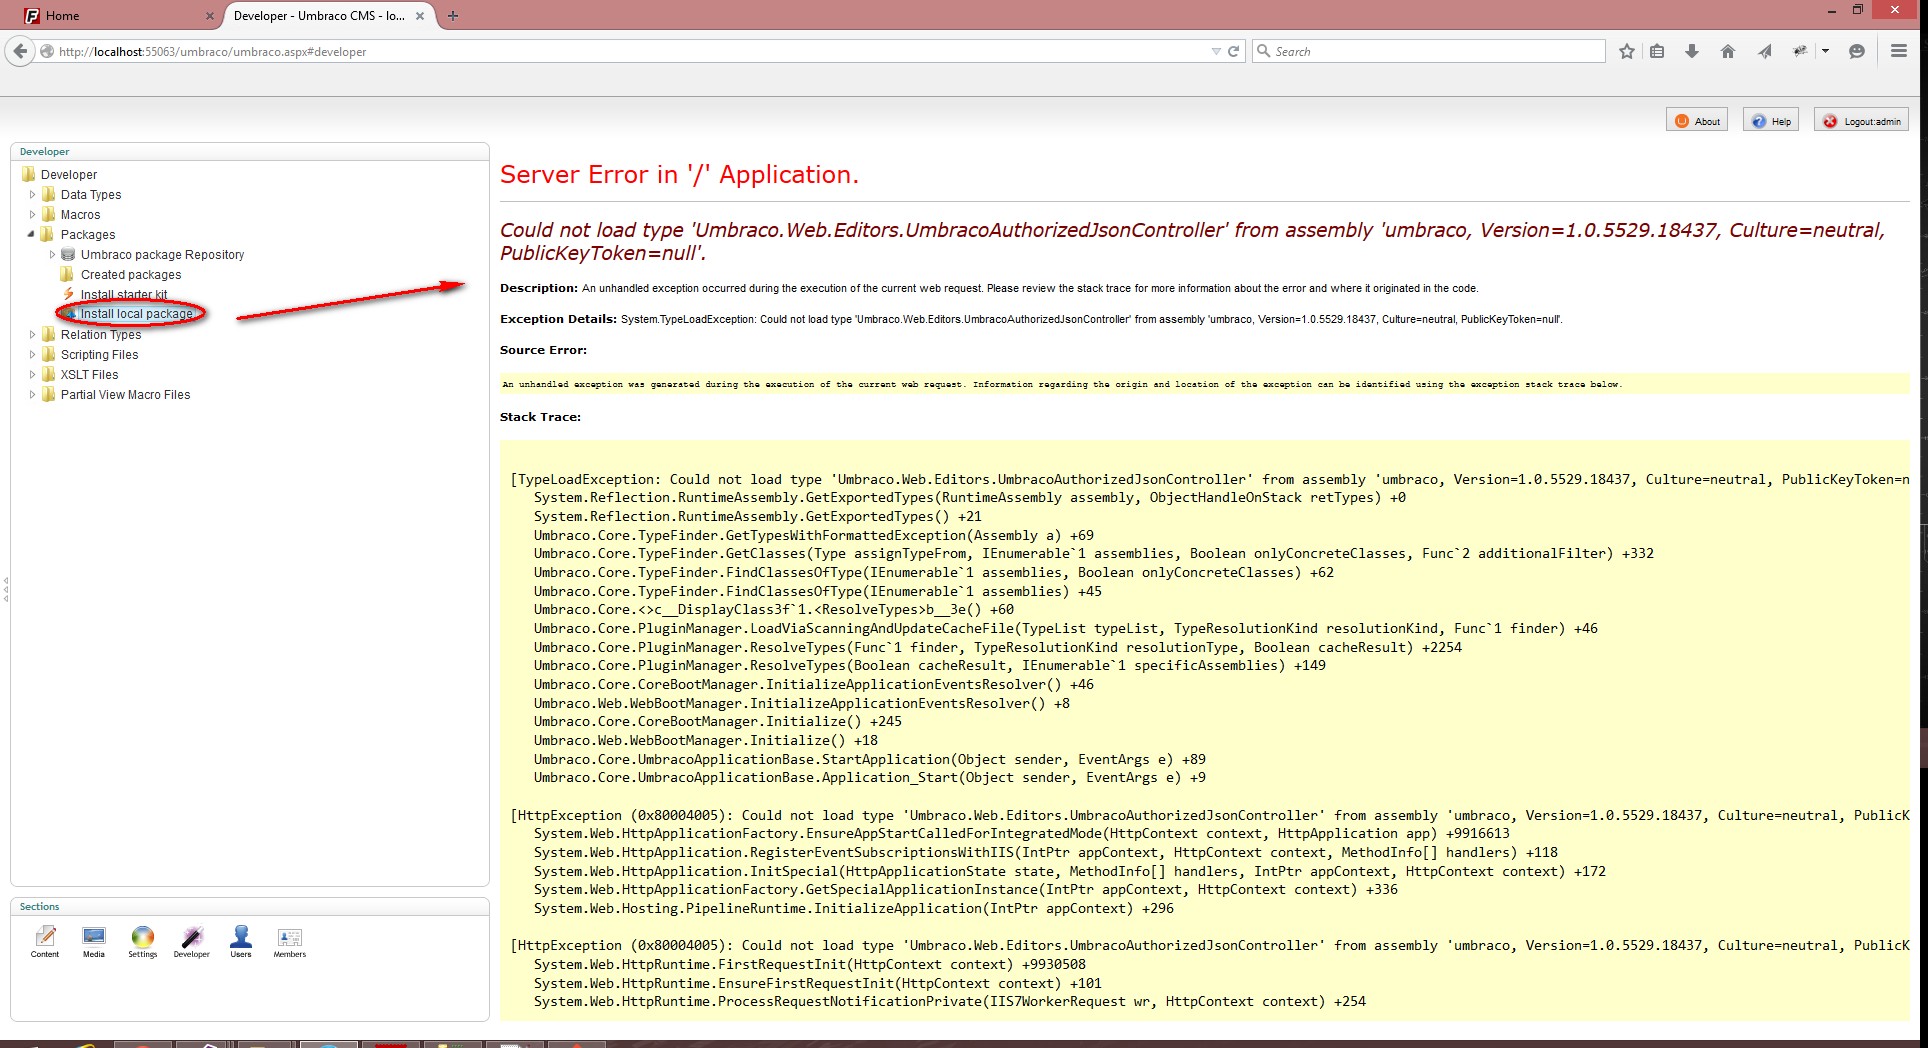Image resolution: width=1928 pixels, height=1048 pixels.
Task: Select Install starter kit tree item
Action: point(124,294)
